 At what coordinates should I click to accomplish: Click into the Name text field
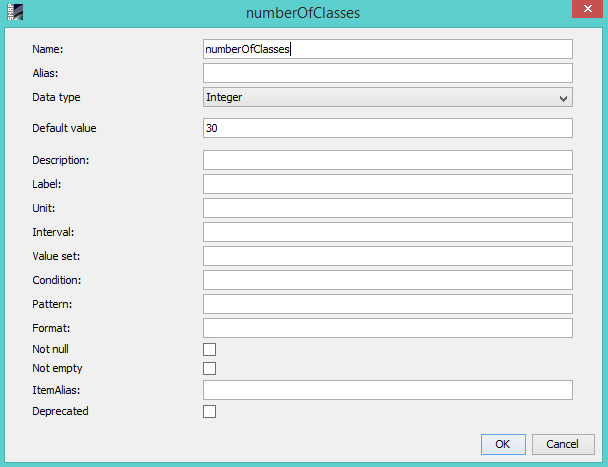tap(387, 49)
